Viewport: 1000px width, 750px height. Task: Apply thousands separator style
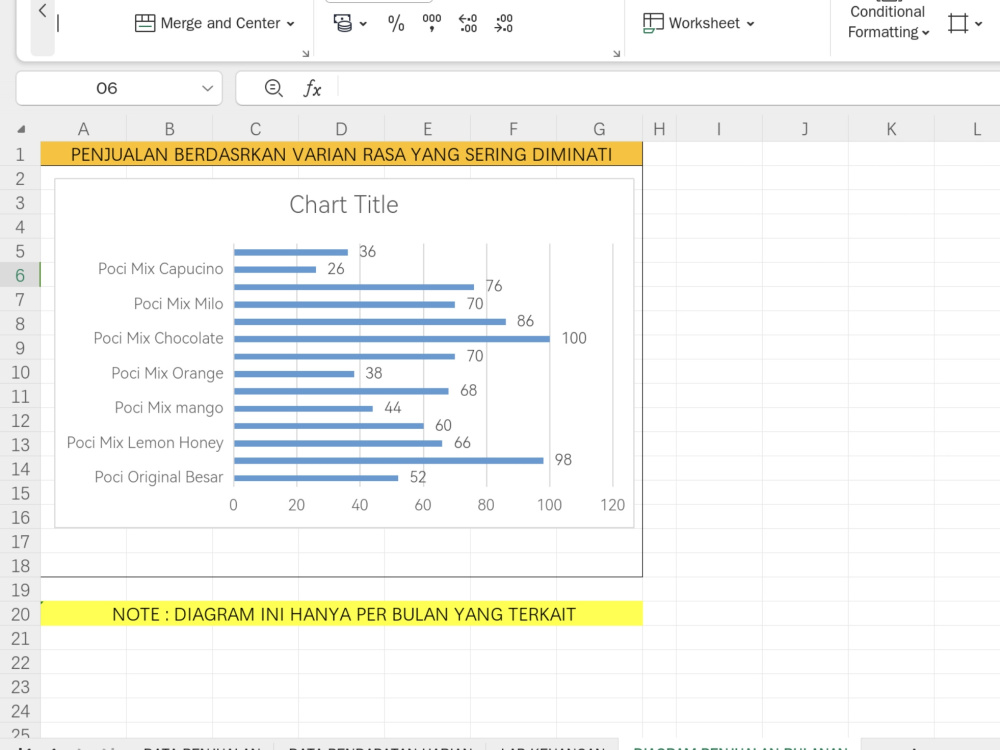(432, 23)
